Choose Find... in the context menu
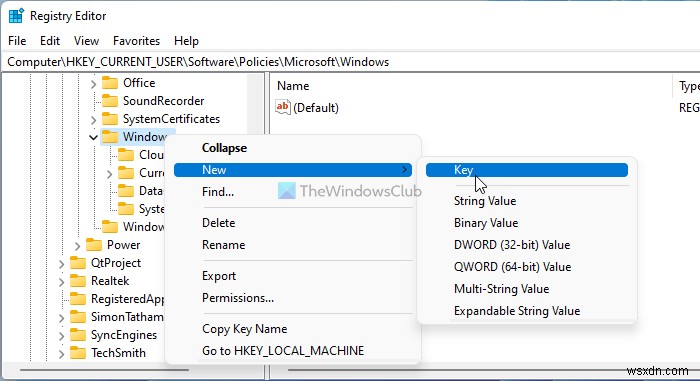This screenshot has width=700, height=381. [293, 192]
